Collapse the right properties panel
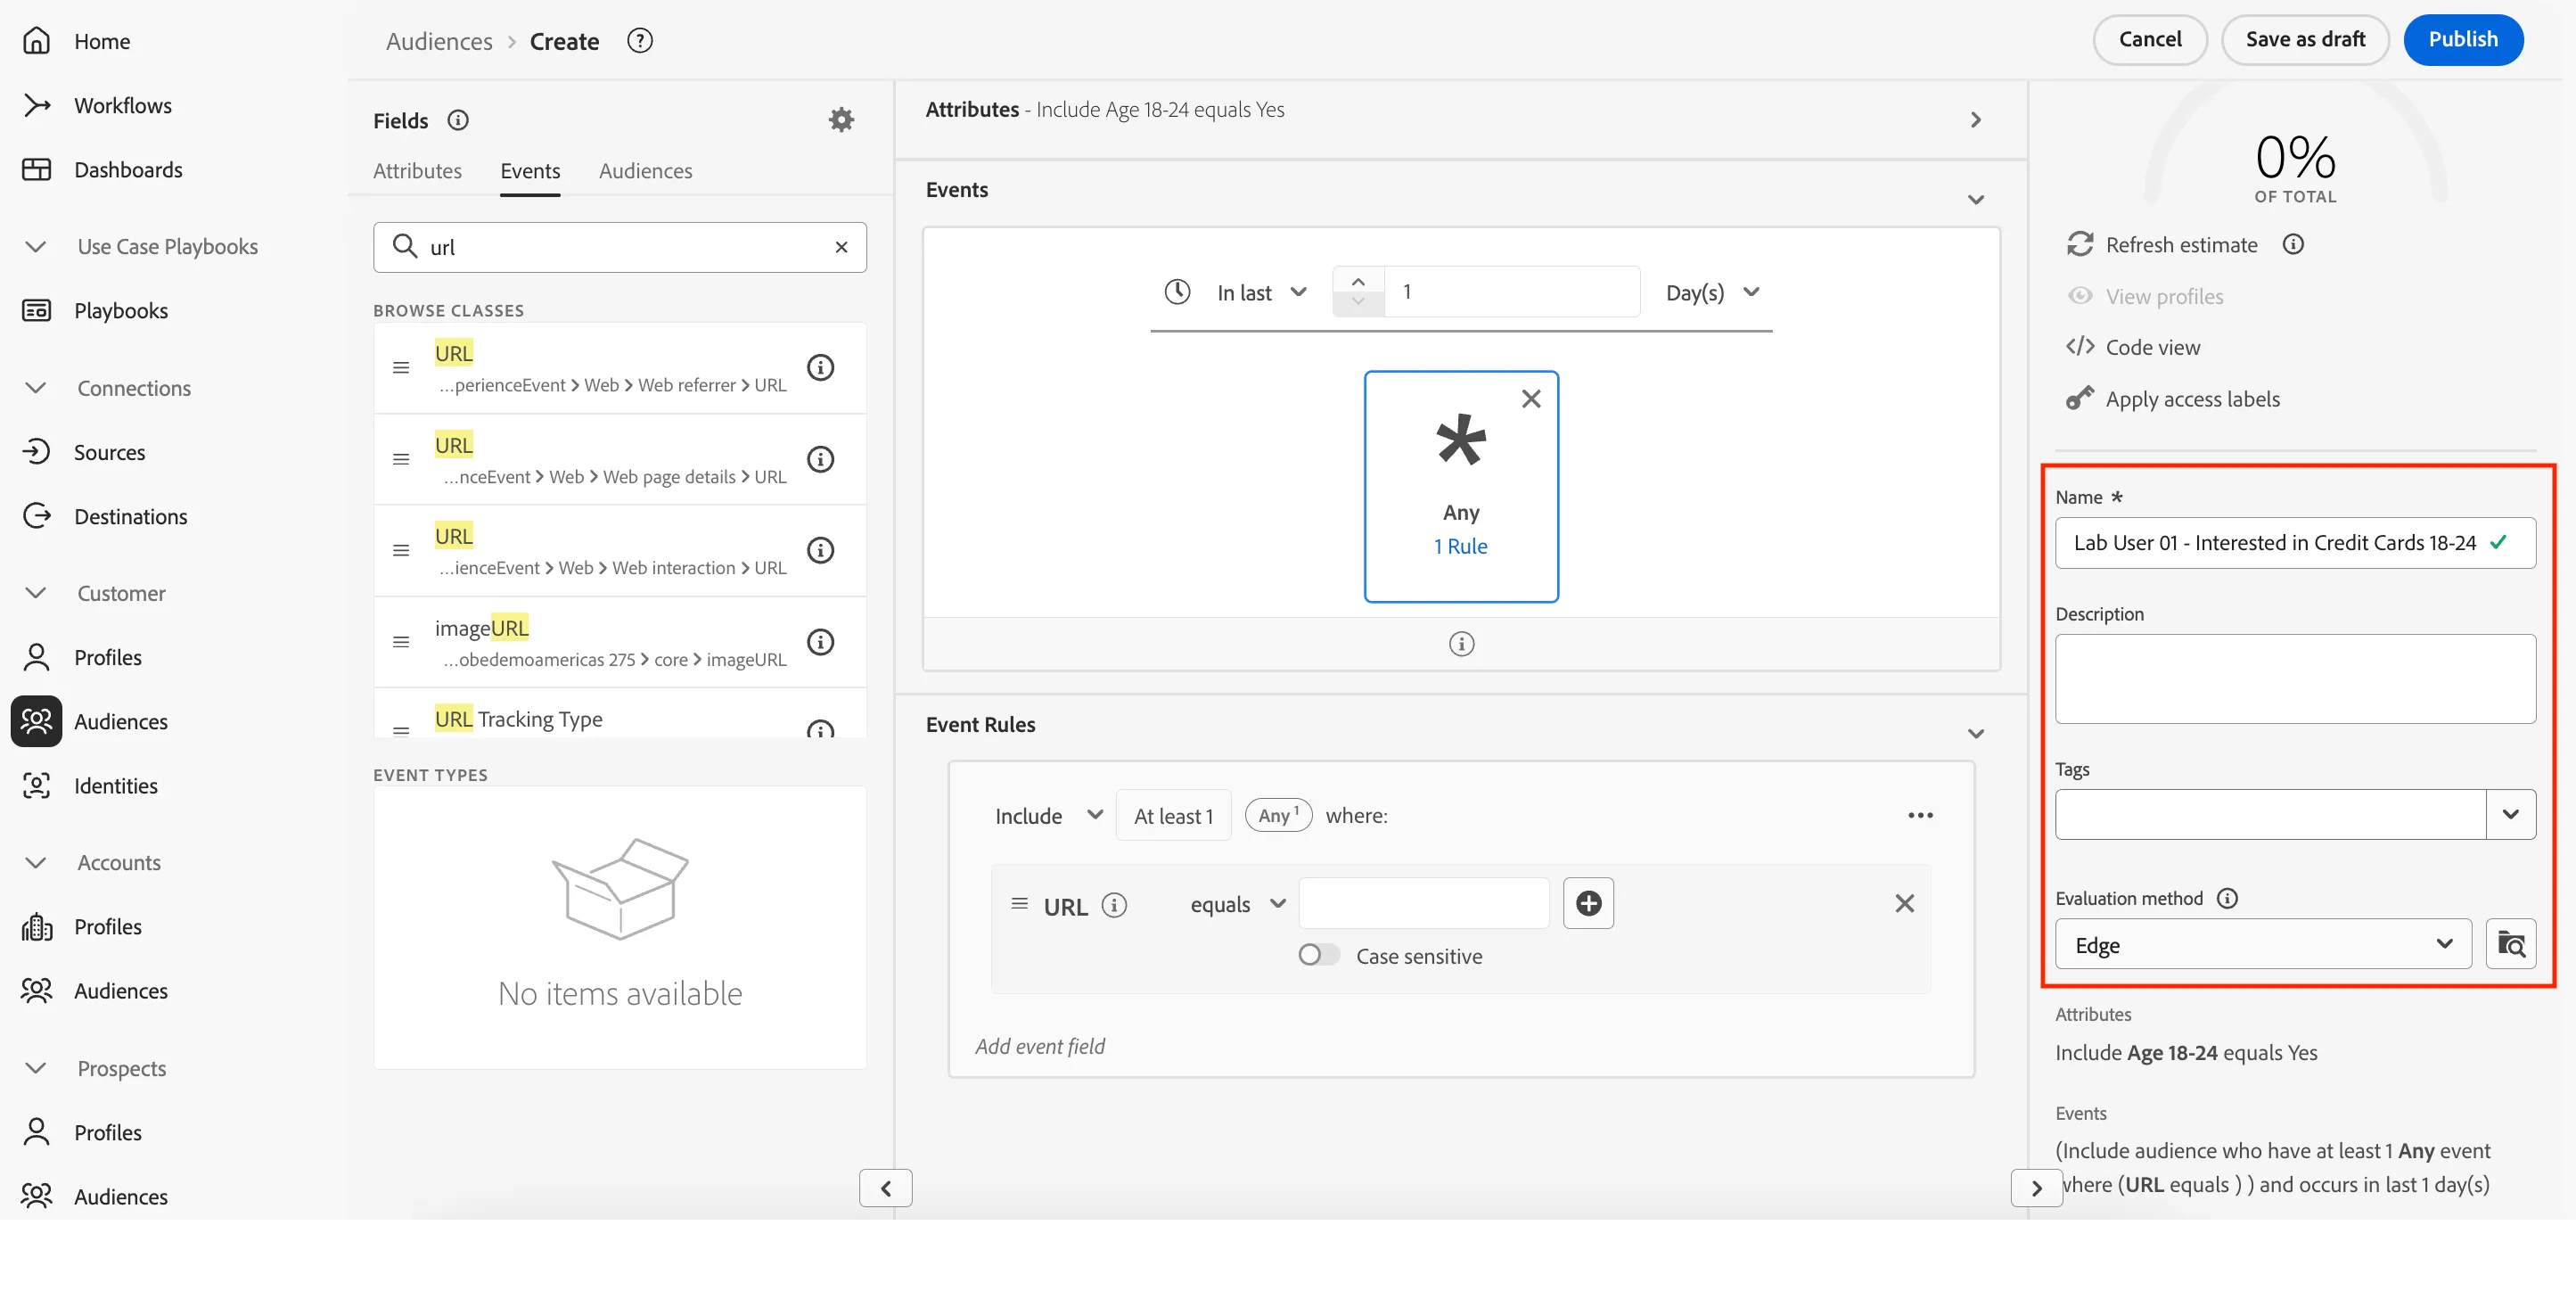Viewport: 2576px width, 1291px height. point(2036,1188)
